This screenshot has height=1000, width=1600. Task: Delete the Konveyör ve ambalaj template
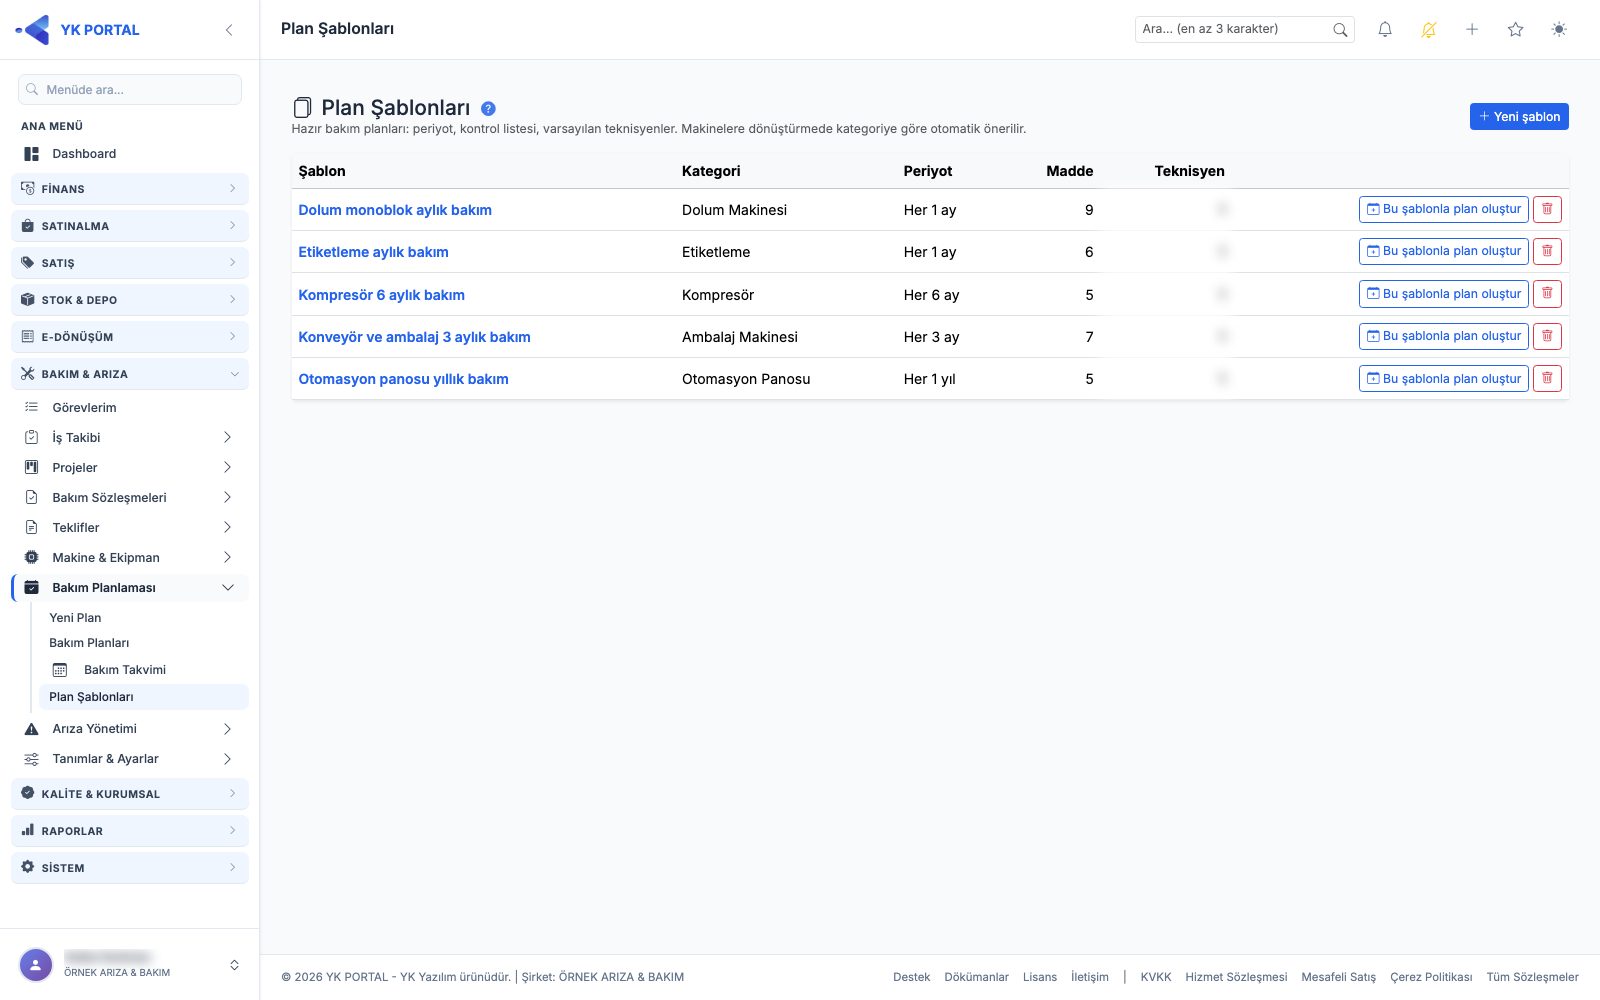point(1547,336)
